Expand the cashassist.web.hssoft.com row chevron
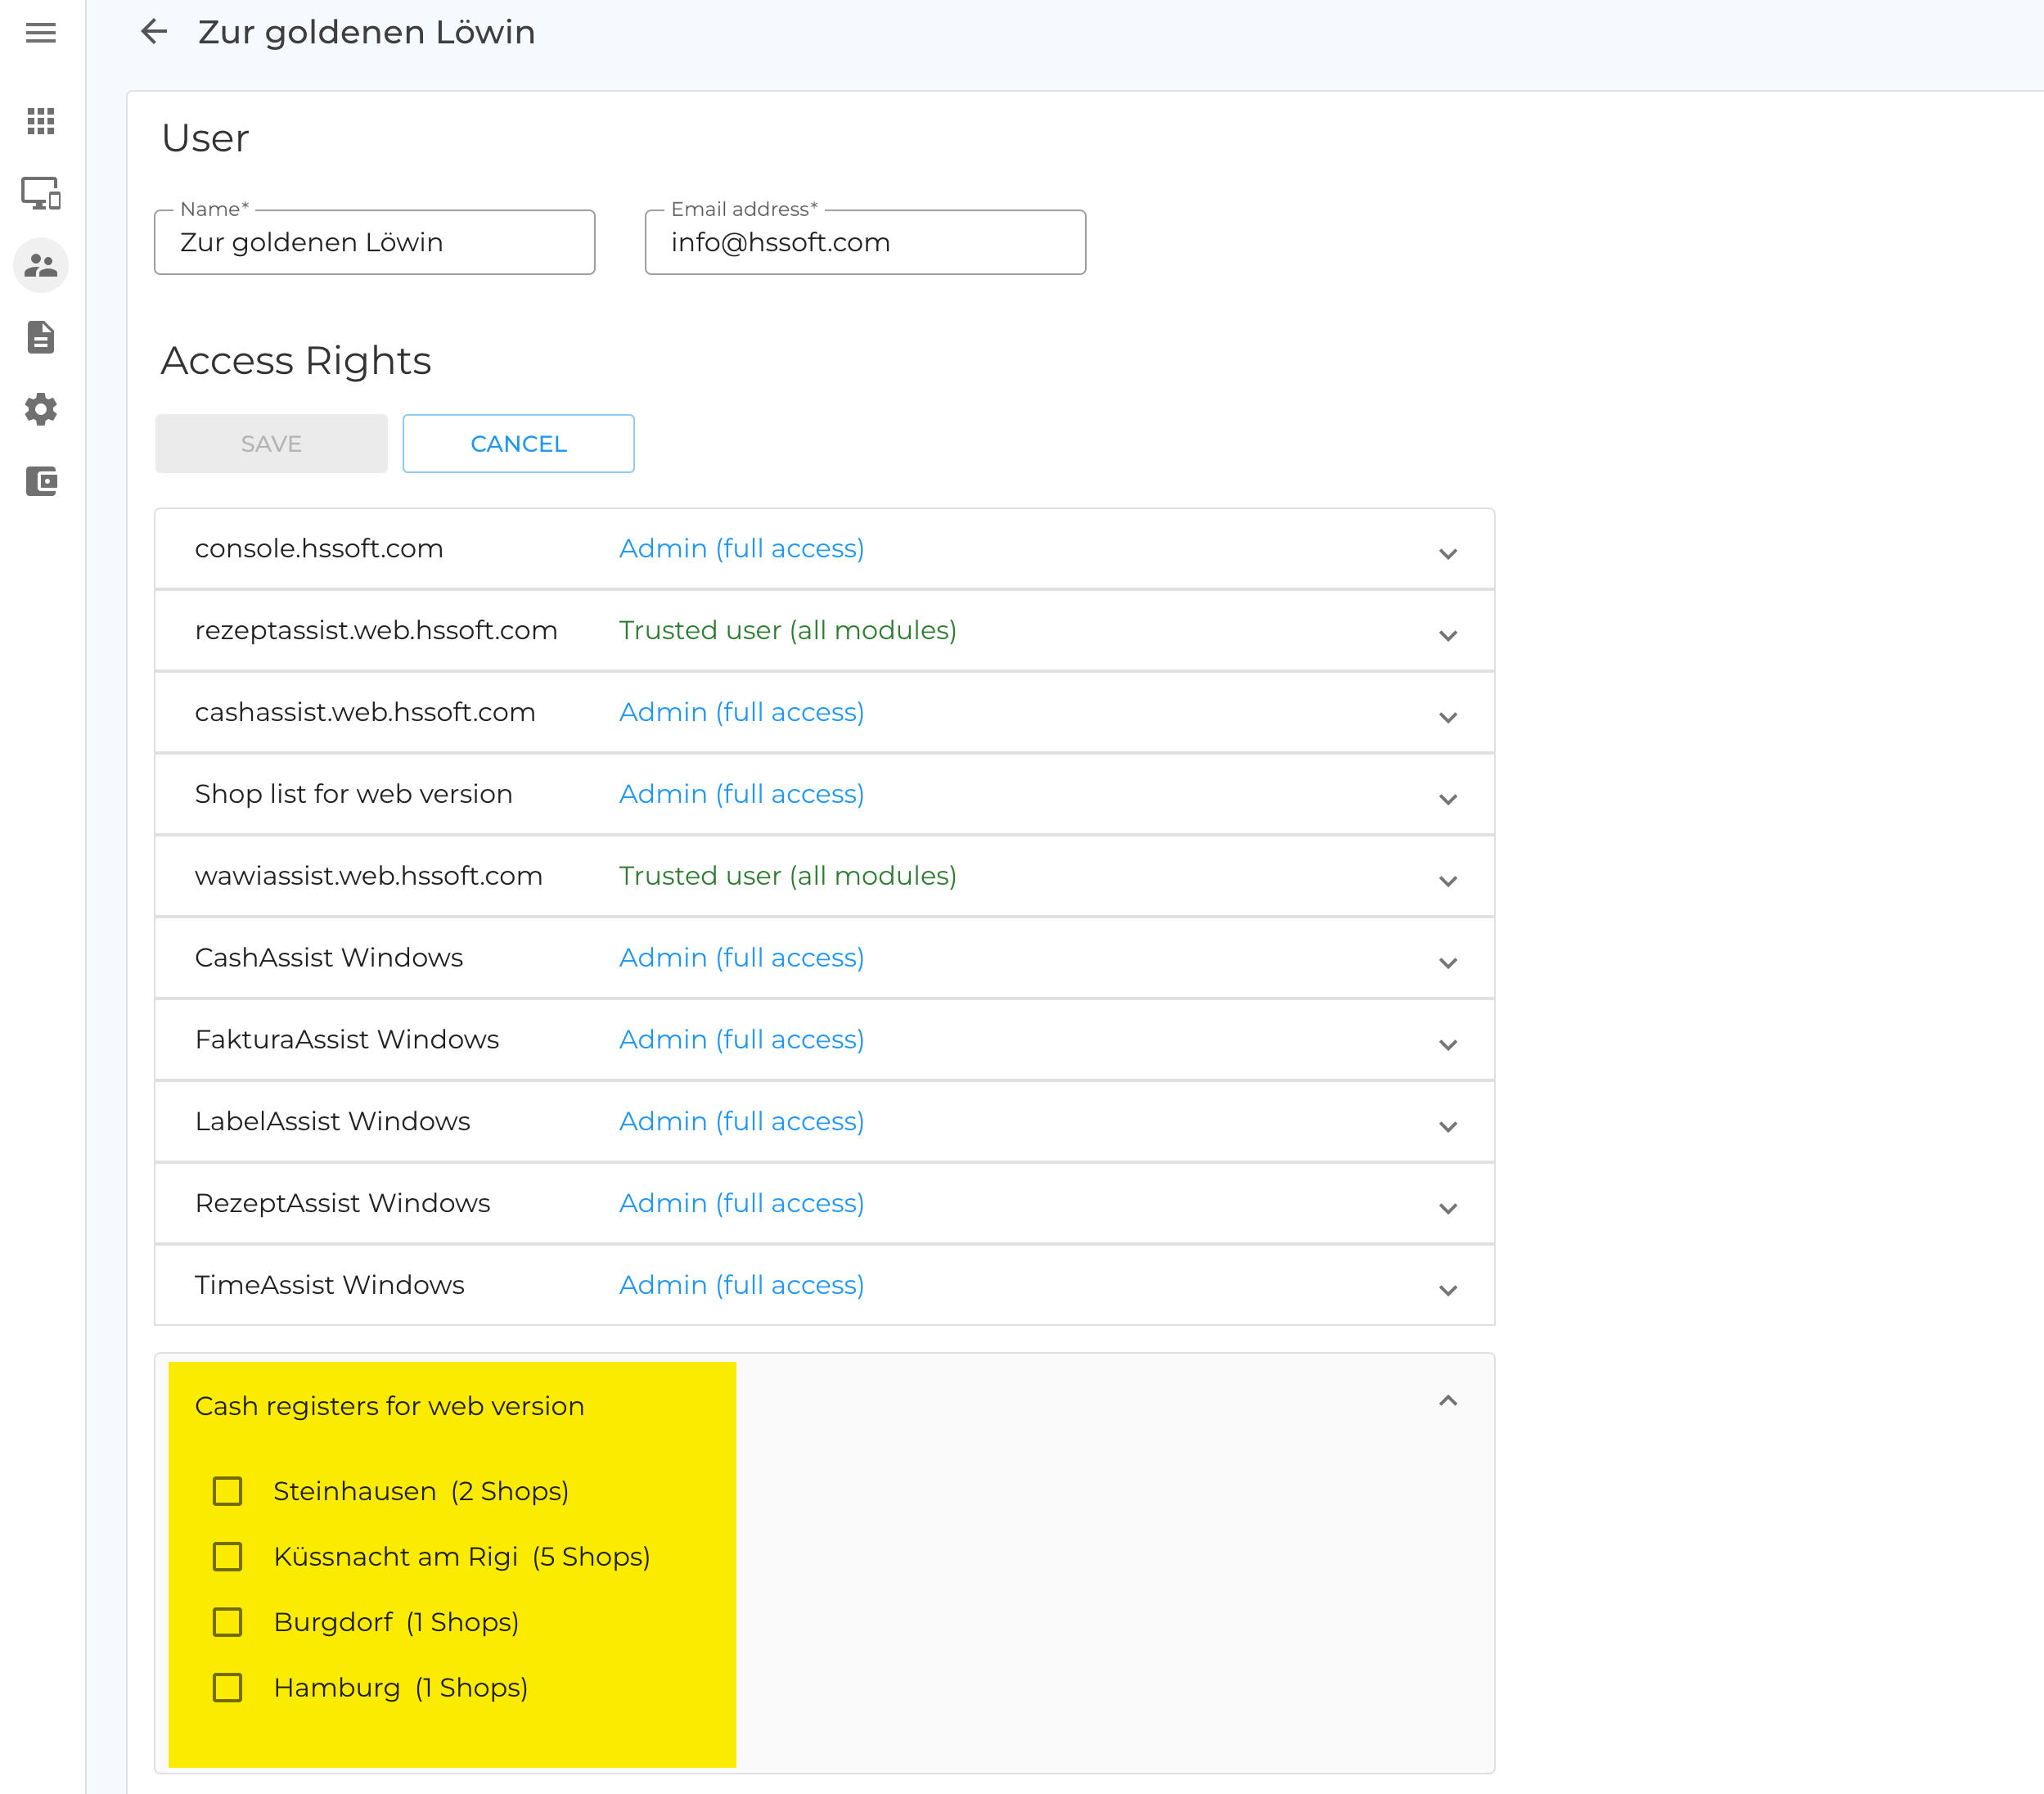This screenshot has height=1794, width=2044. (x=1447, y=717)
